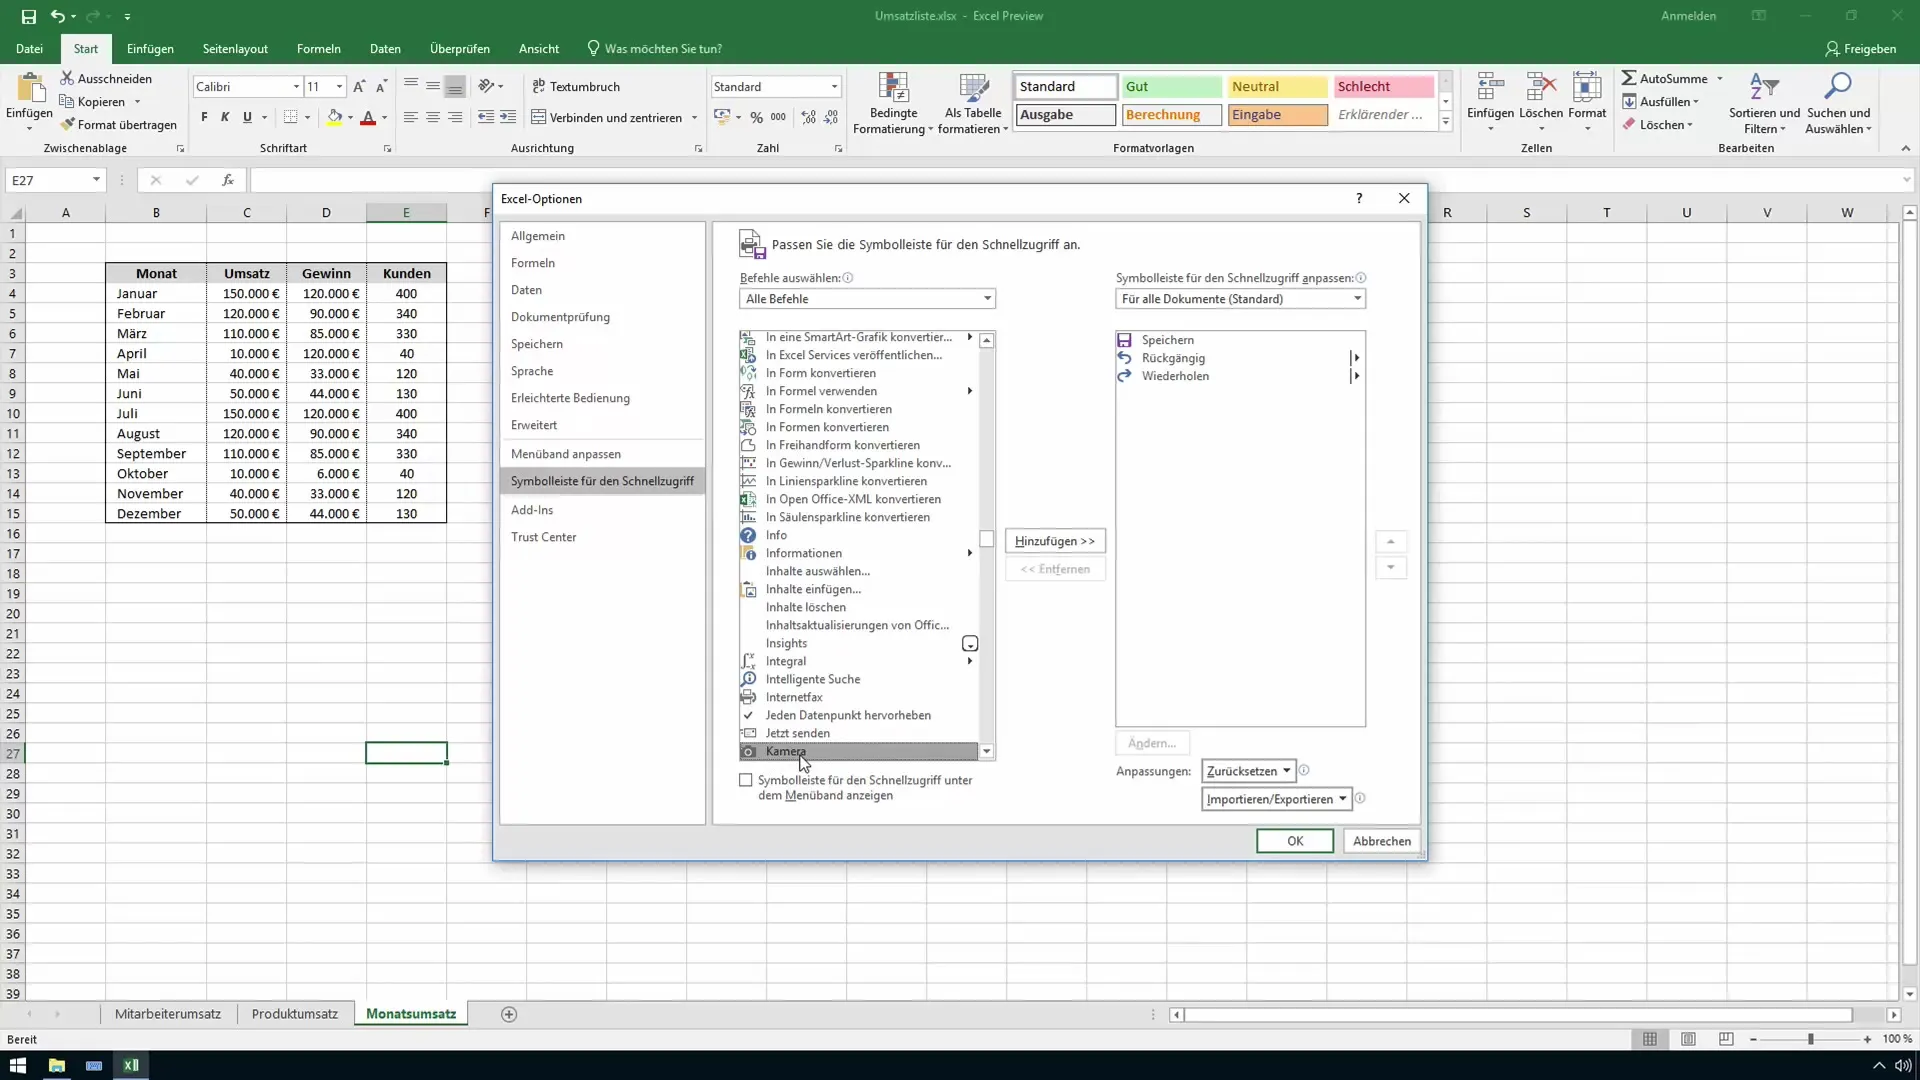
Task: Select Kamera command in list
Action: (x=858, y=751)
